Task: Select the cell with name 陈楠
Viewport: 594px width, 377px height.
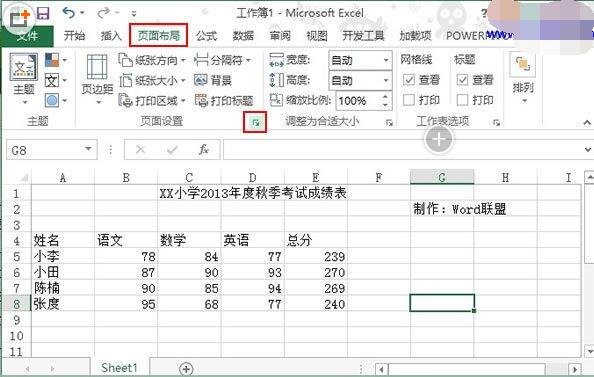Action: click(x=63, y=288)
